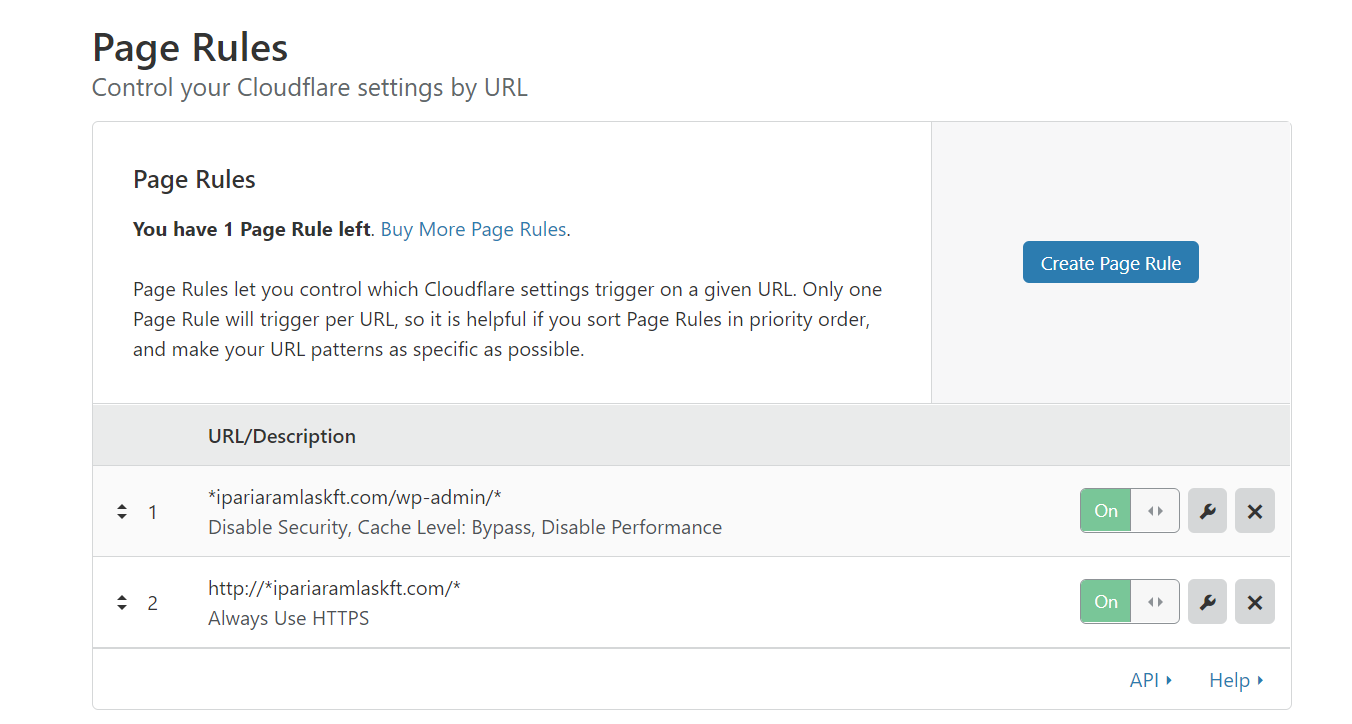Click the small arrow beside the Help link

click(x=1260, y=680)
